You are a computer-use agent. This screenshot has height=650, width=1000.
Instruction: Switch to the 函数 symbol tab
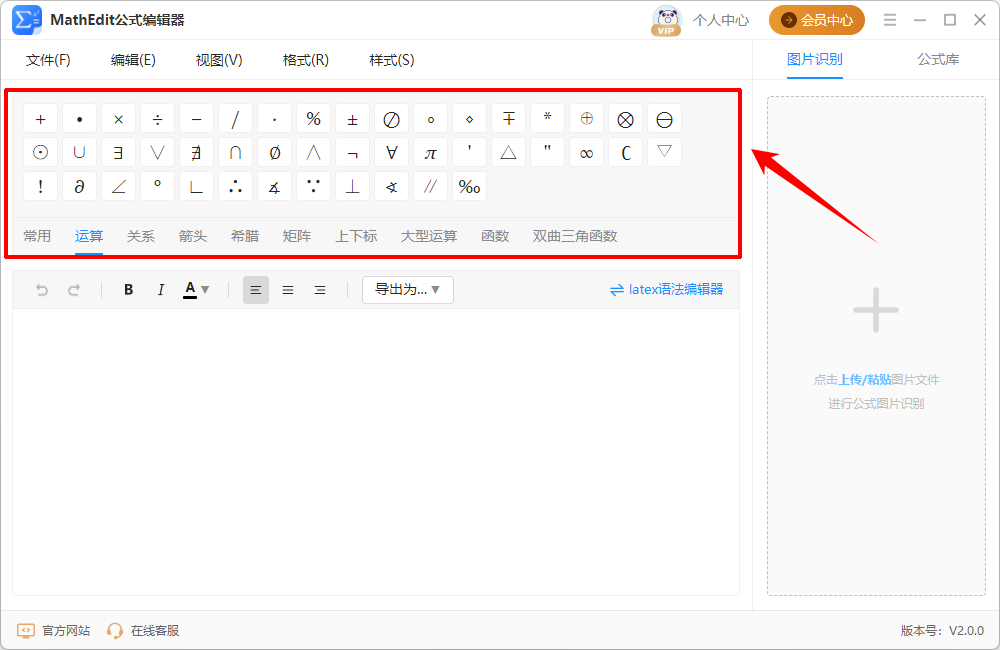click(x=496, y=236)
